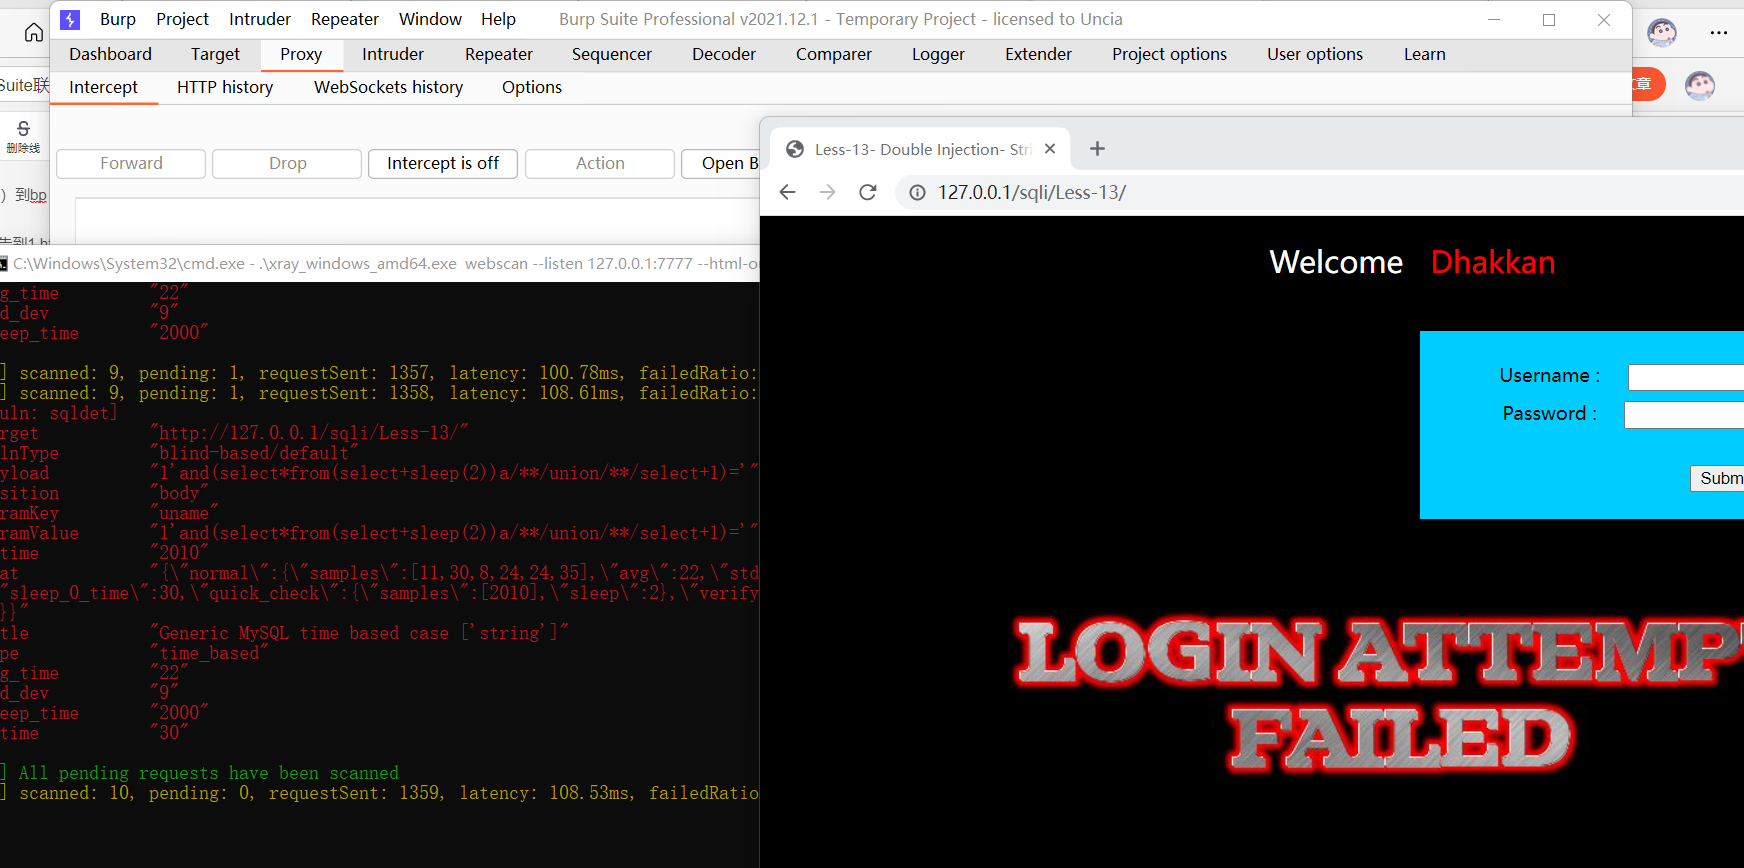Go back in the browser
The image size is (1744, 868).
point(788,192)
